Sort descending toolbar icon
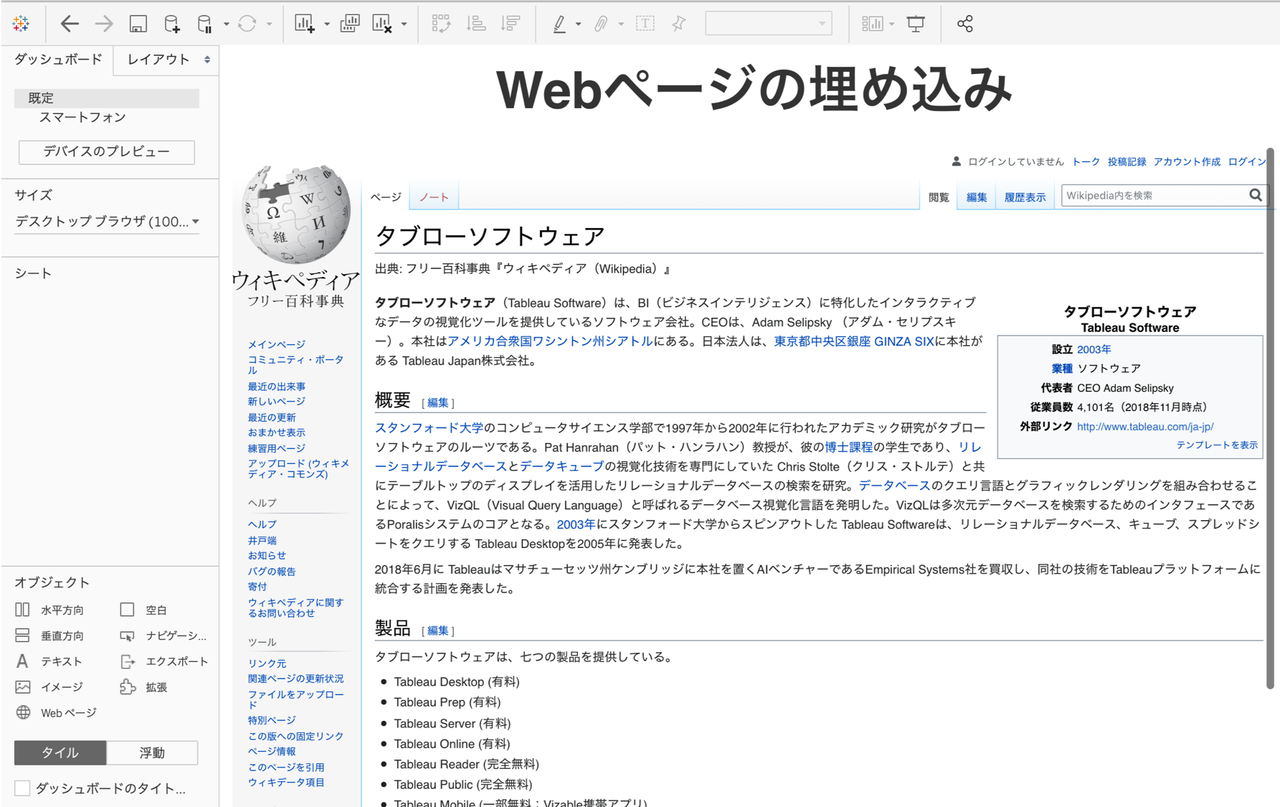 point(510,24)
